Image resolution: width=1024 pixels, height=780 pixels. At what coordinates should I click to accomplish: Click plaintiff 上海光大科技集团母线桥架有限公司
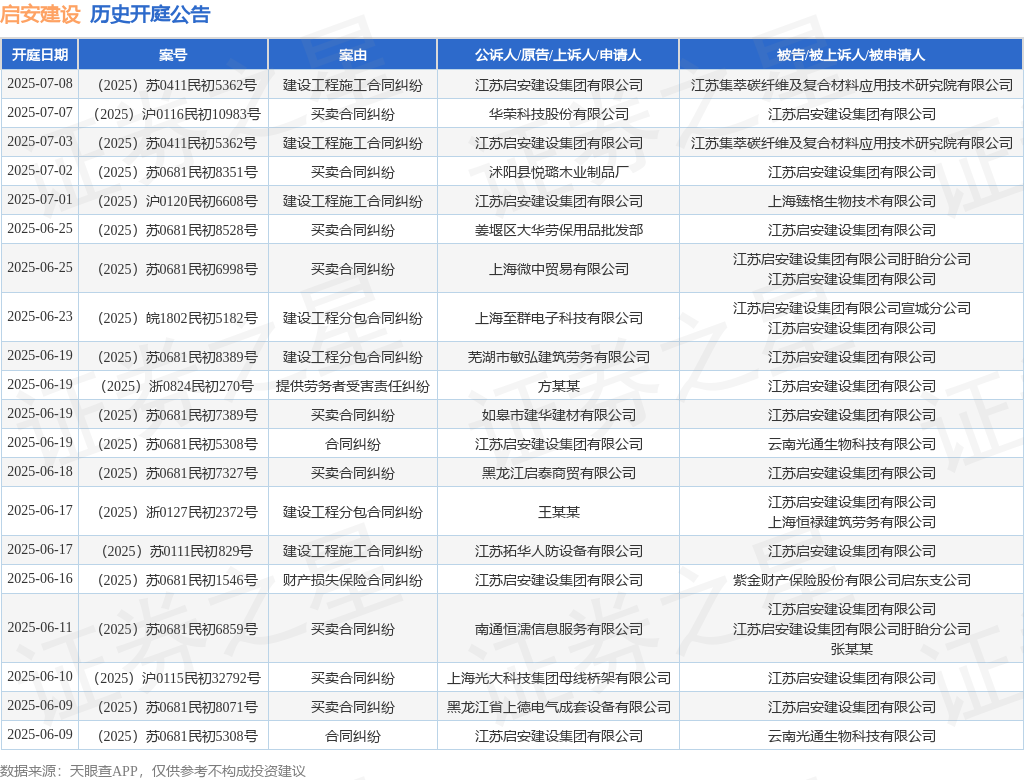(x=558, y=678)
